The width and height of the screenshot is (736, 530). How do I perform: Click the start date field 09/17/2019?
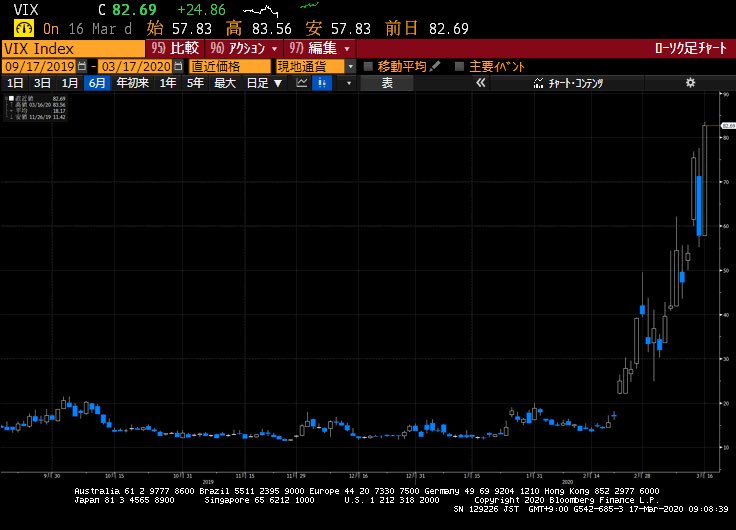pyautogui.click(x=39, y=66)
